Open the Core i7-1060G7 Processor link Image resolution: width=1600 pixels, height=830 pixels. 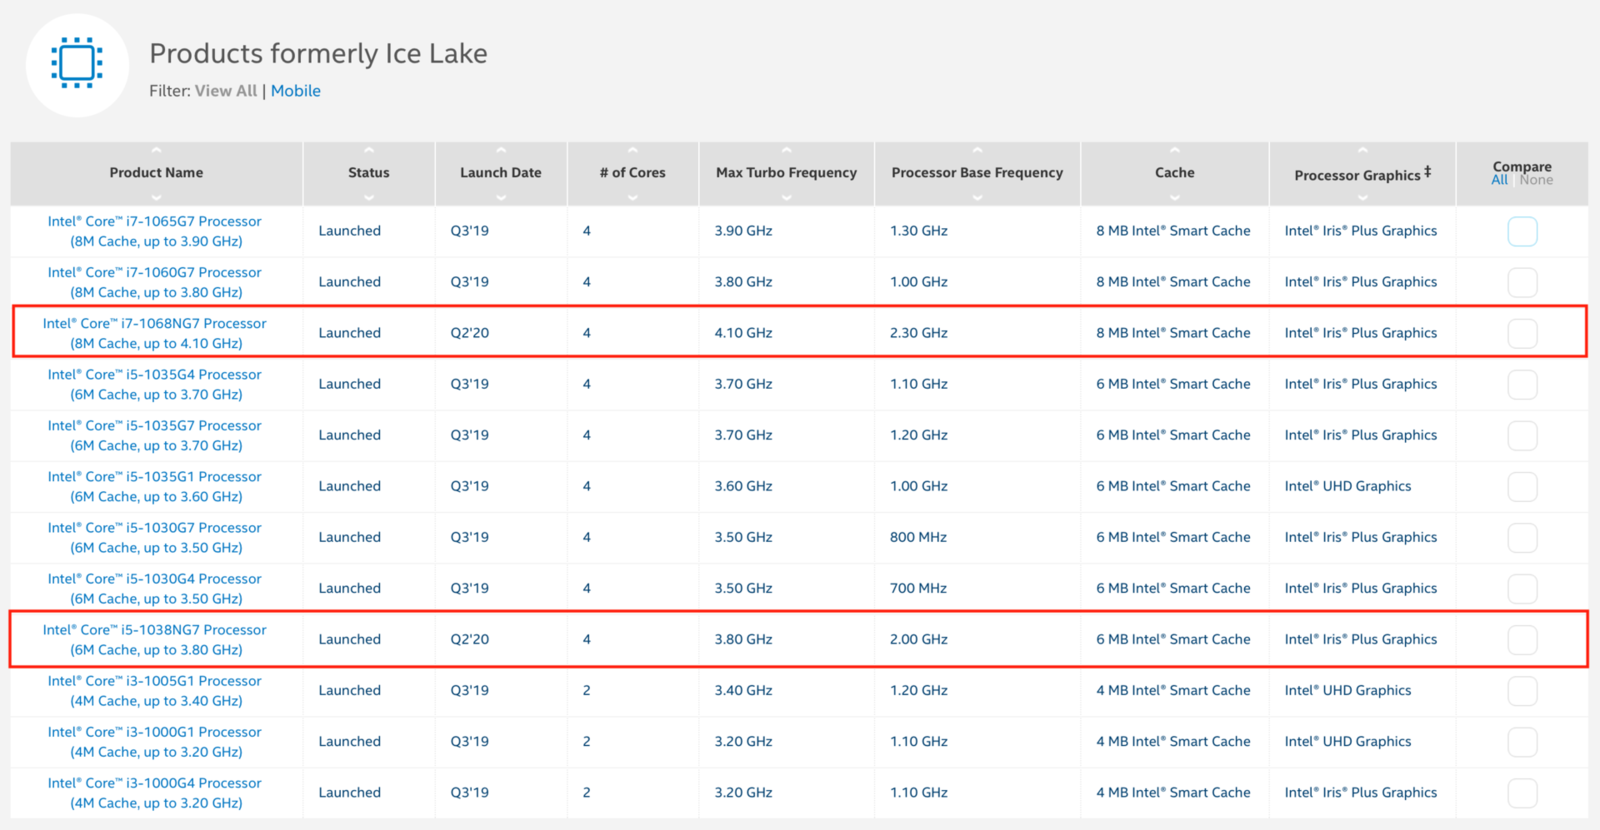point(156,282)
